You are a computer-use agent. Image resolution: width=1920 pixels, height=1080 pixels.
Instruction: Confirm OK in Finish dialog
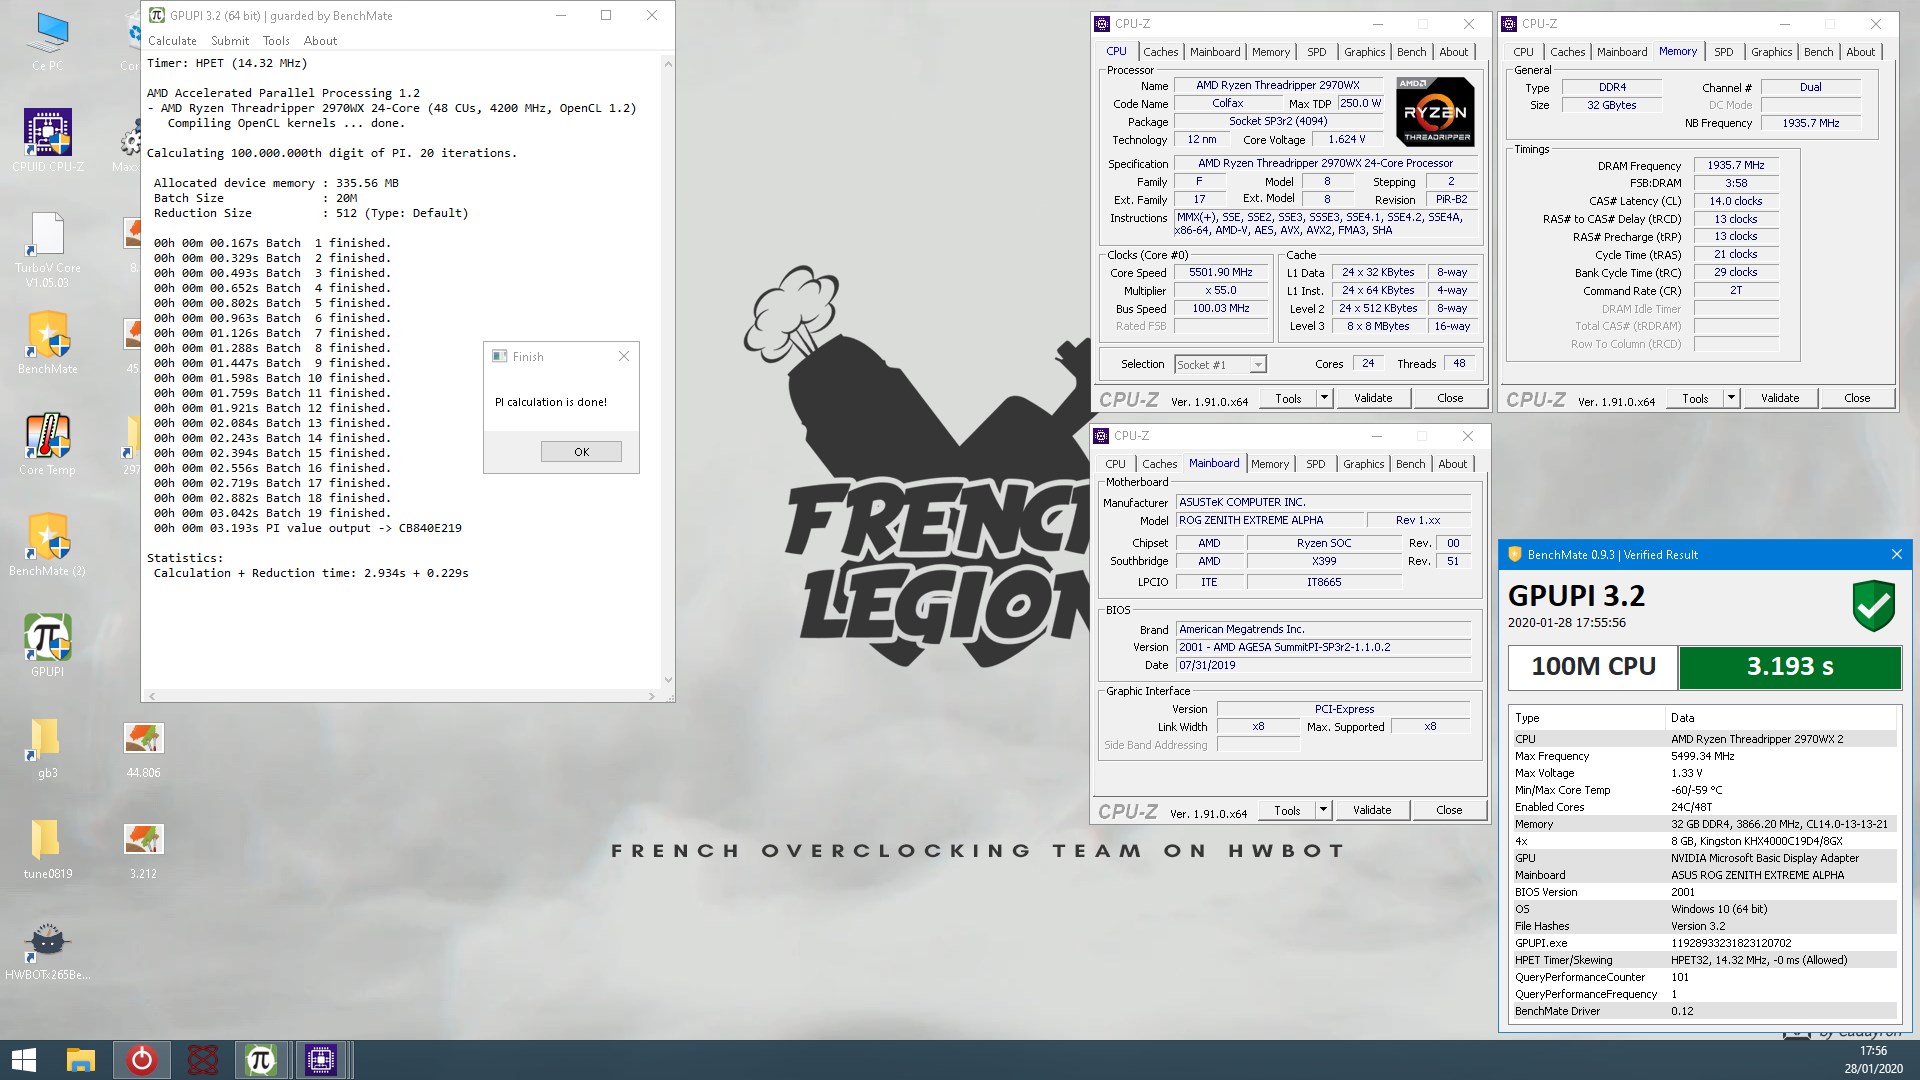tap(581, 452)
